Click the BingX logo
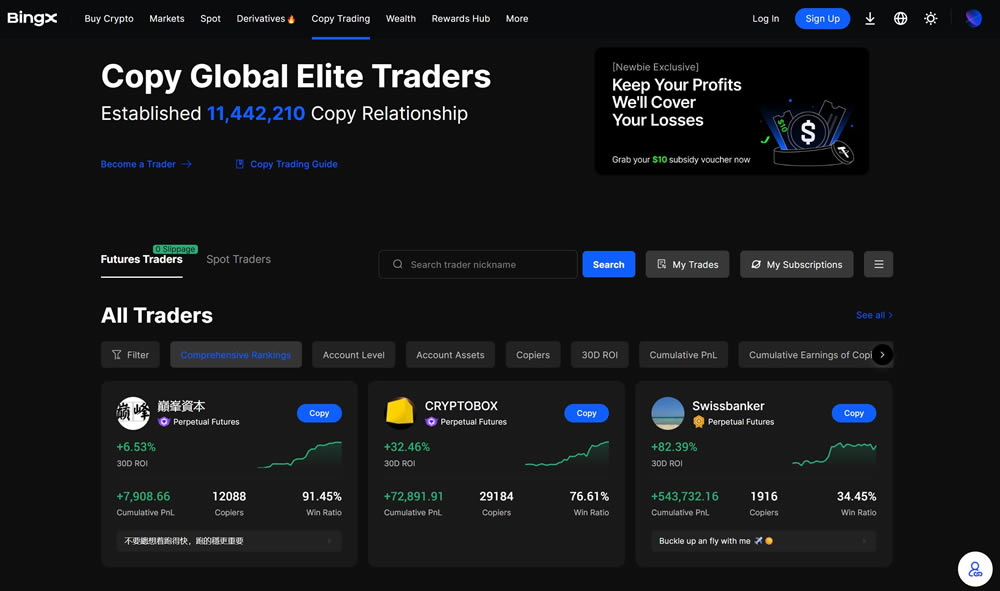1000x591 pixels. [x=33, y=18]
